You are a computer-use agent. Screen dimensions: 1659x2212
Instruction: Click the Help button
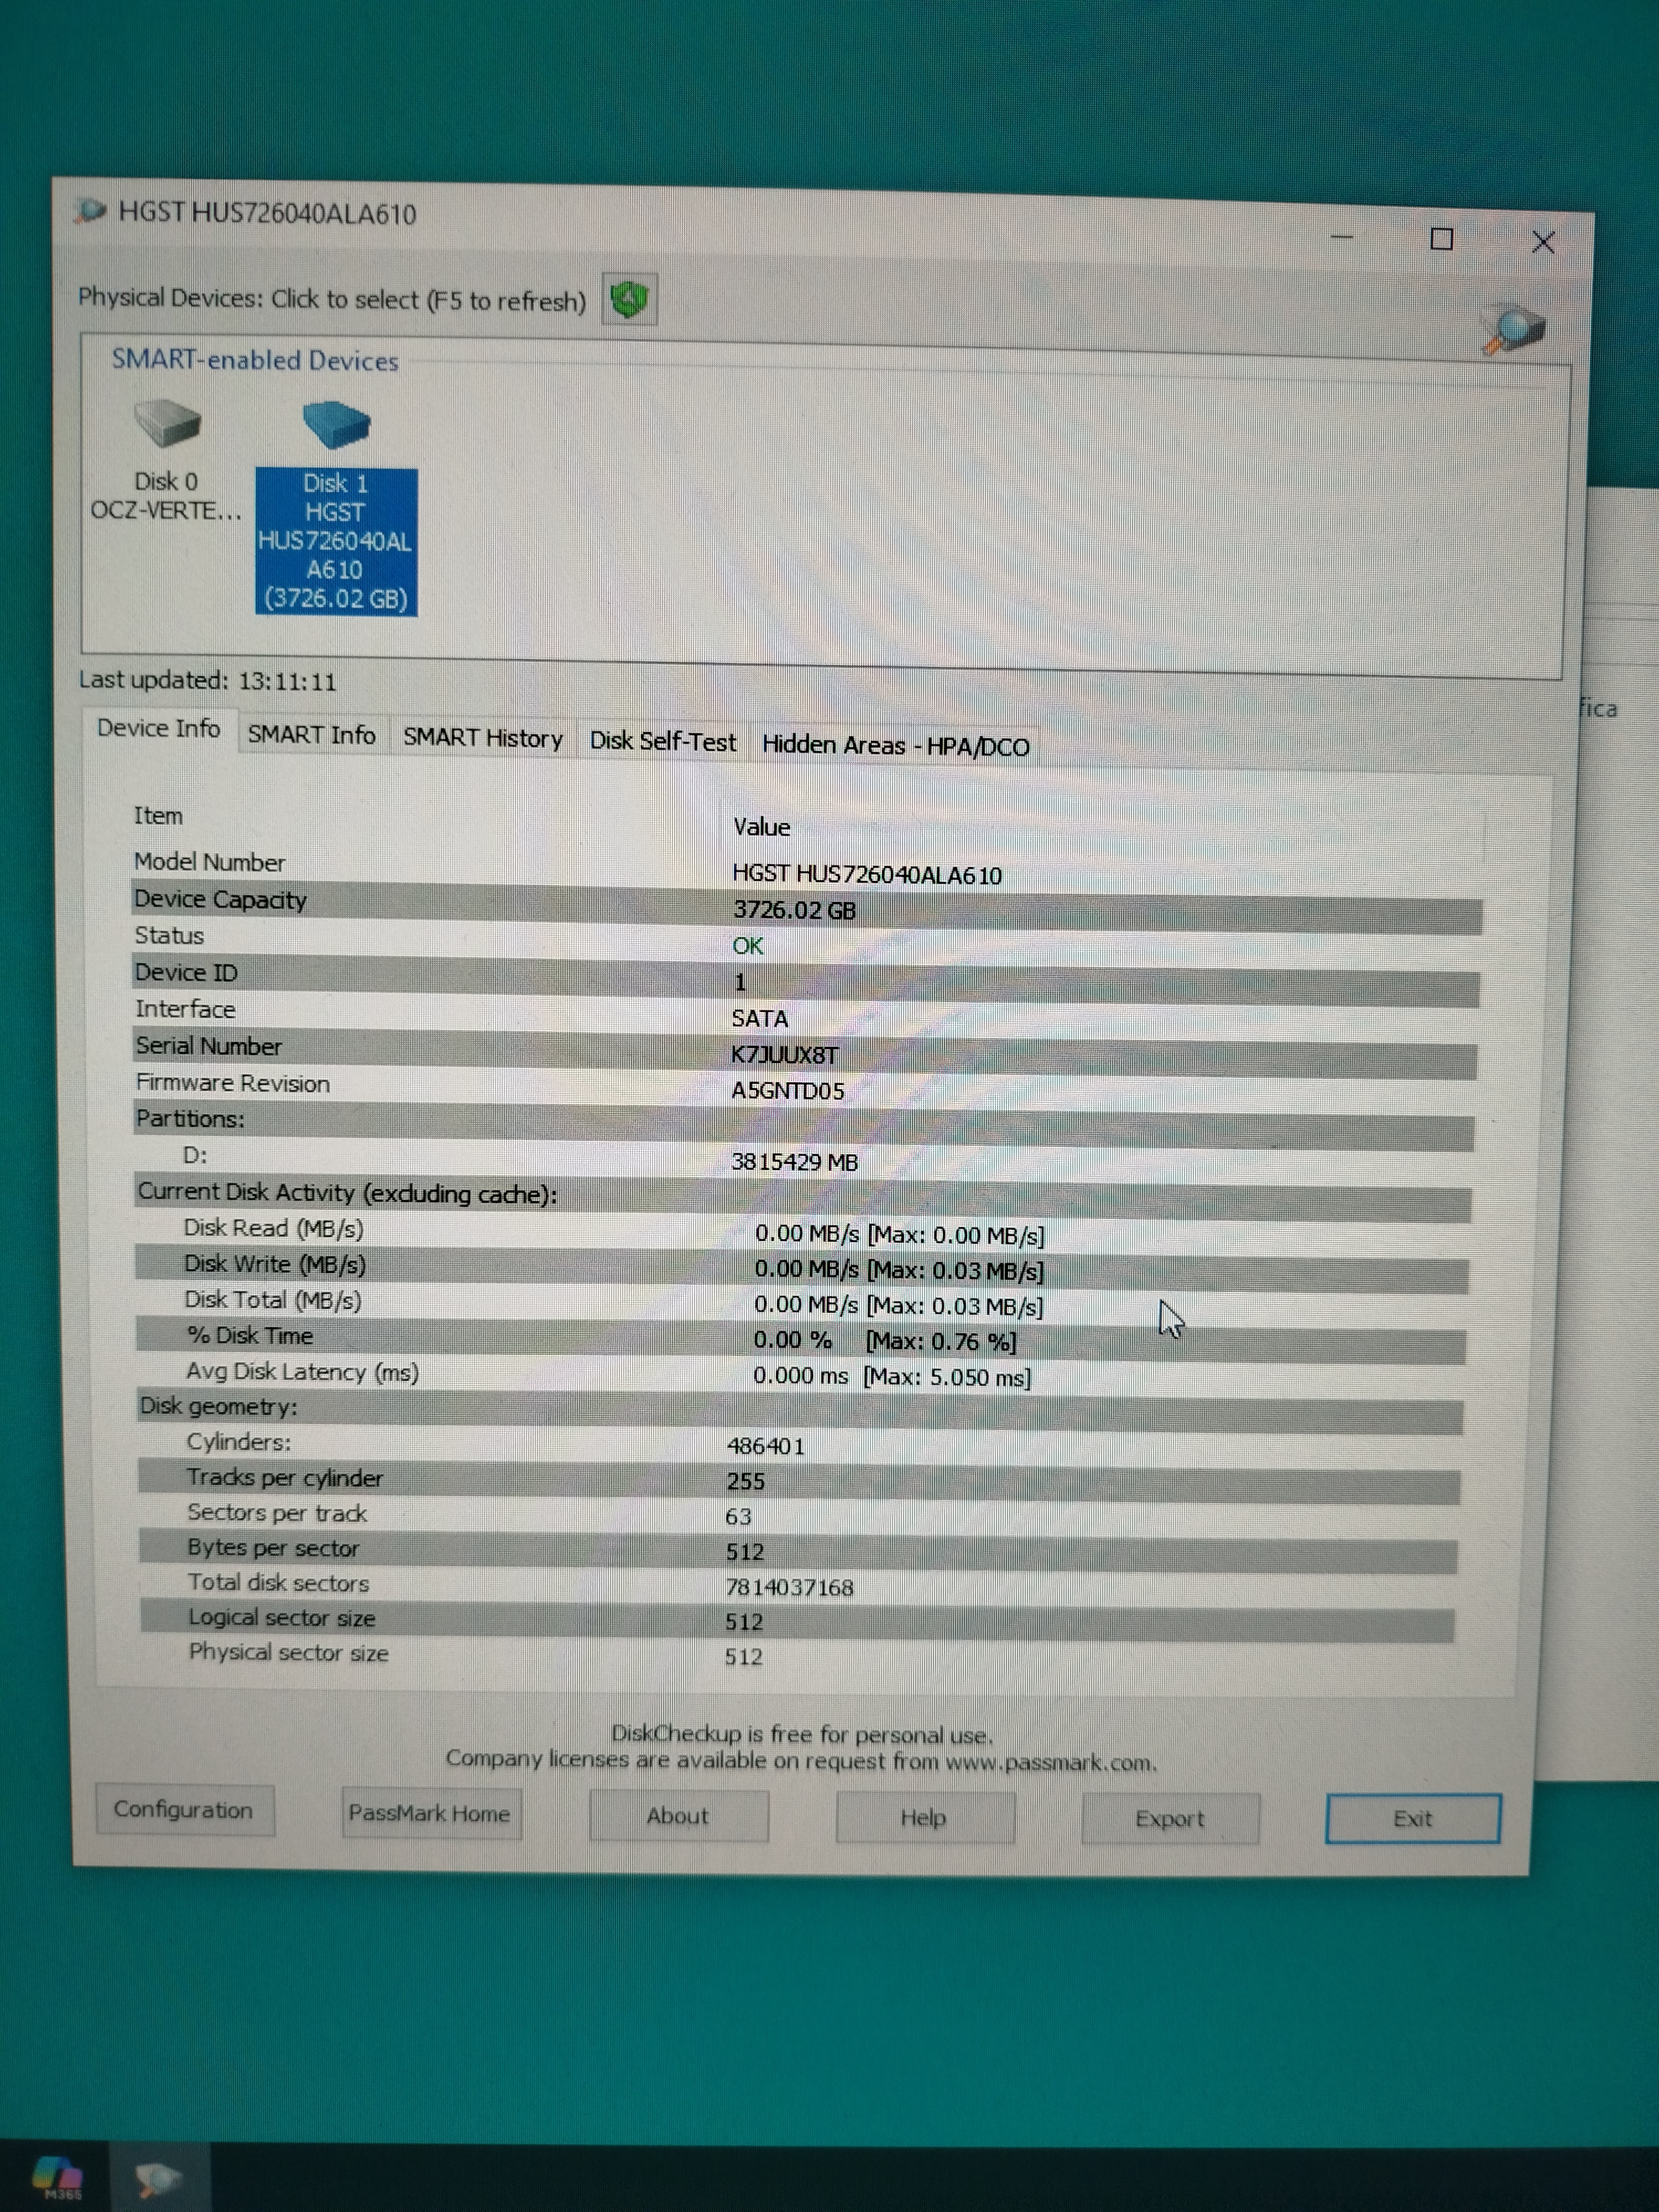[923, 1817]
